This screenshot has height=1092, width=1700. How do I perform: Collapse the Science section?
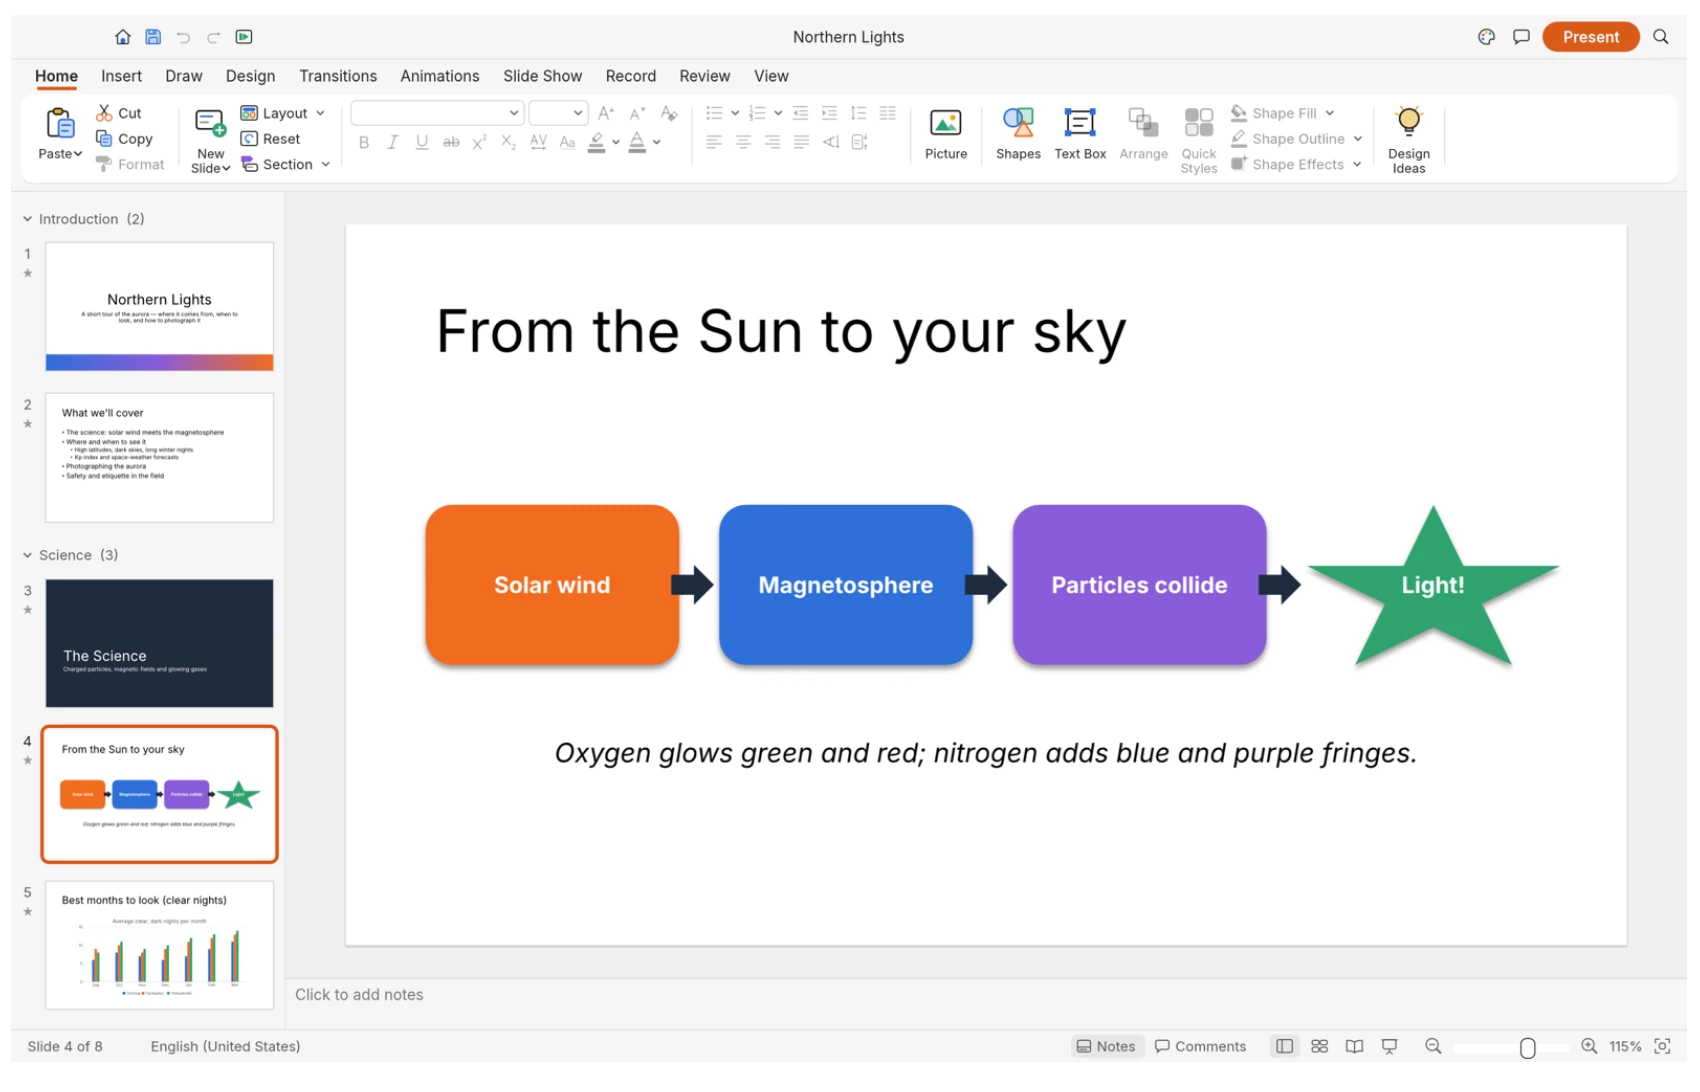click(28, 555)
